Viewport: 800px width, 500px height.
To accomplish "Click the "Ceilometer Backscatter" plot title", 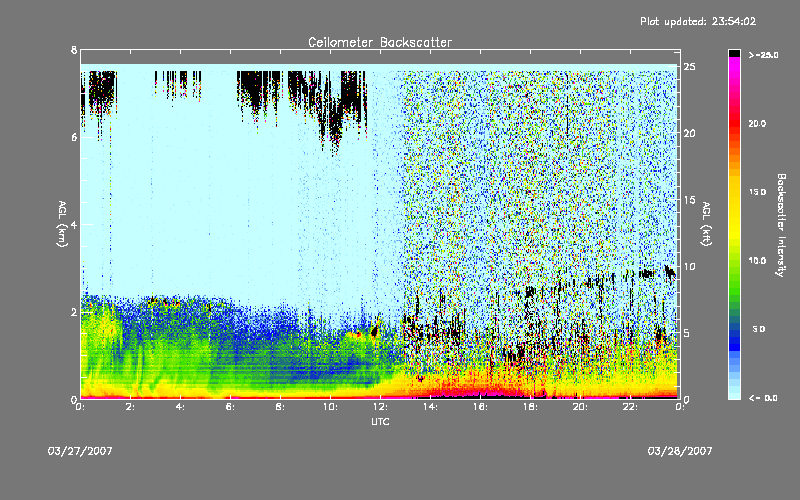I will (380, 42).
